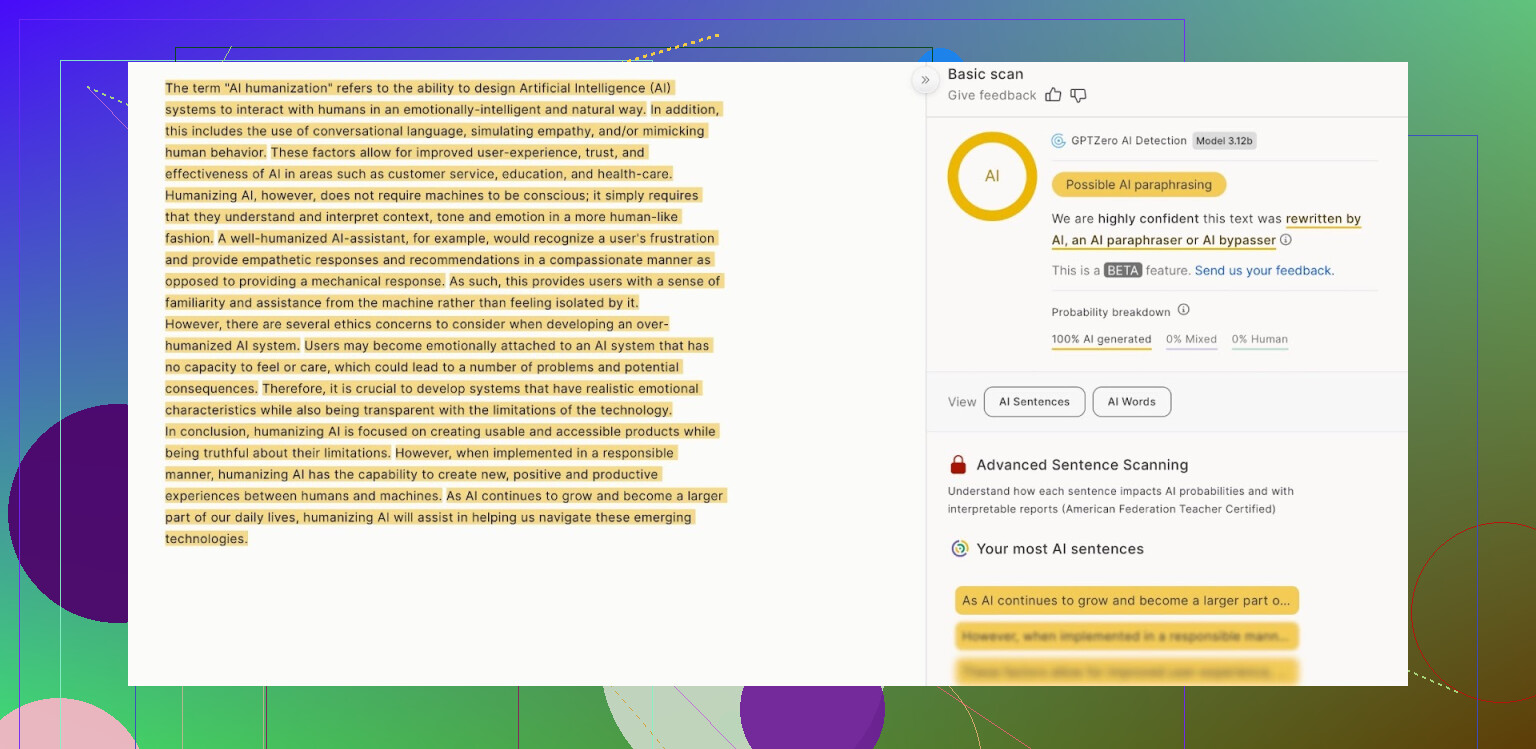The image size is (1536, 749).
Task: Select the 0% Mixed tab
Action: [x=1191, y=340]
